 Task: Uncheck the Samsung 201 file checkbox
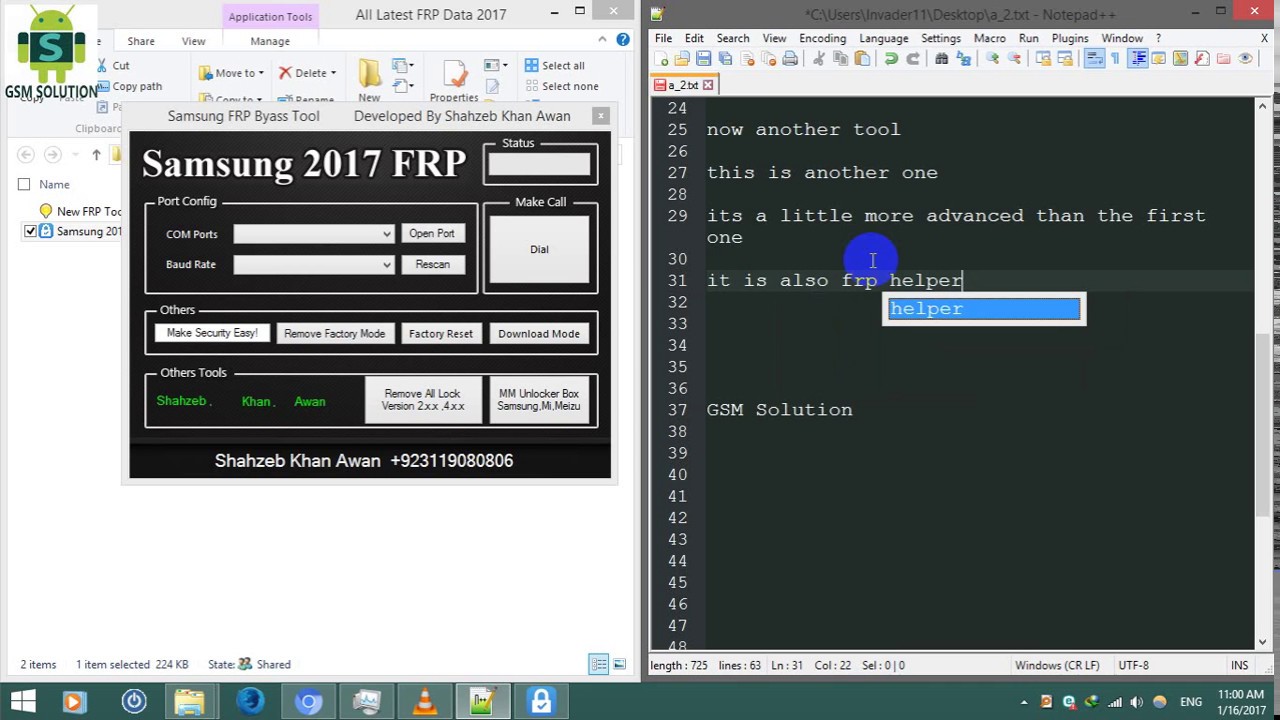[30, 231]
